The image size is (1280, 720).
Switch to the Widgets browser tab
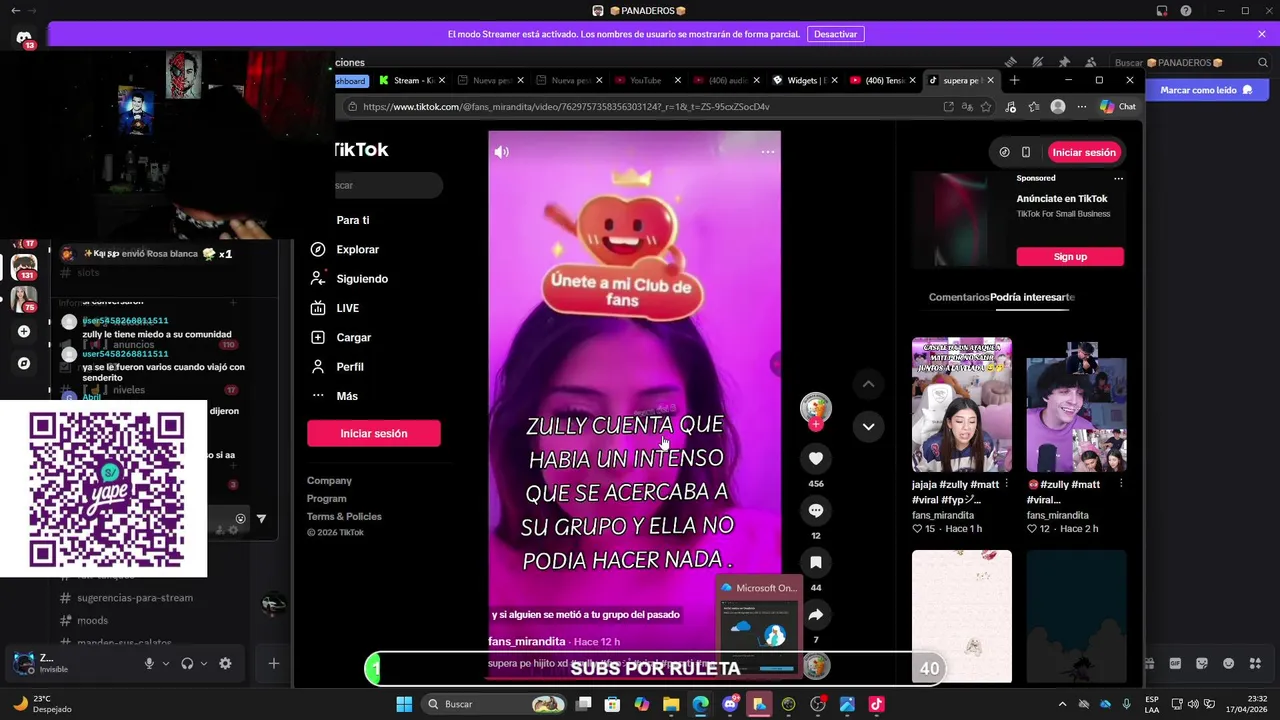(805, 80)
